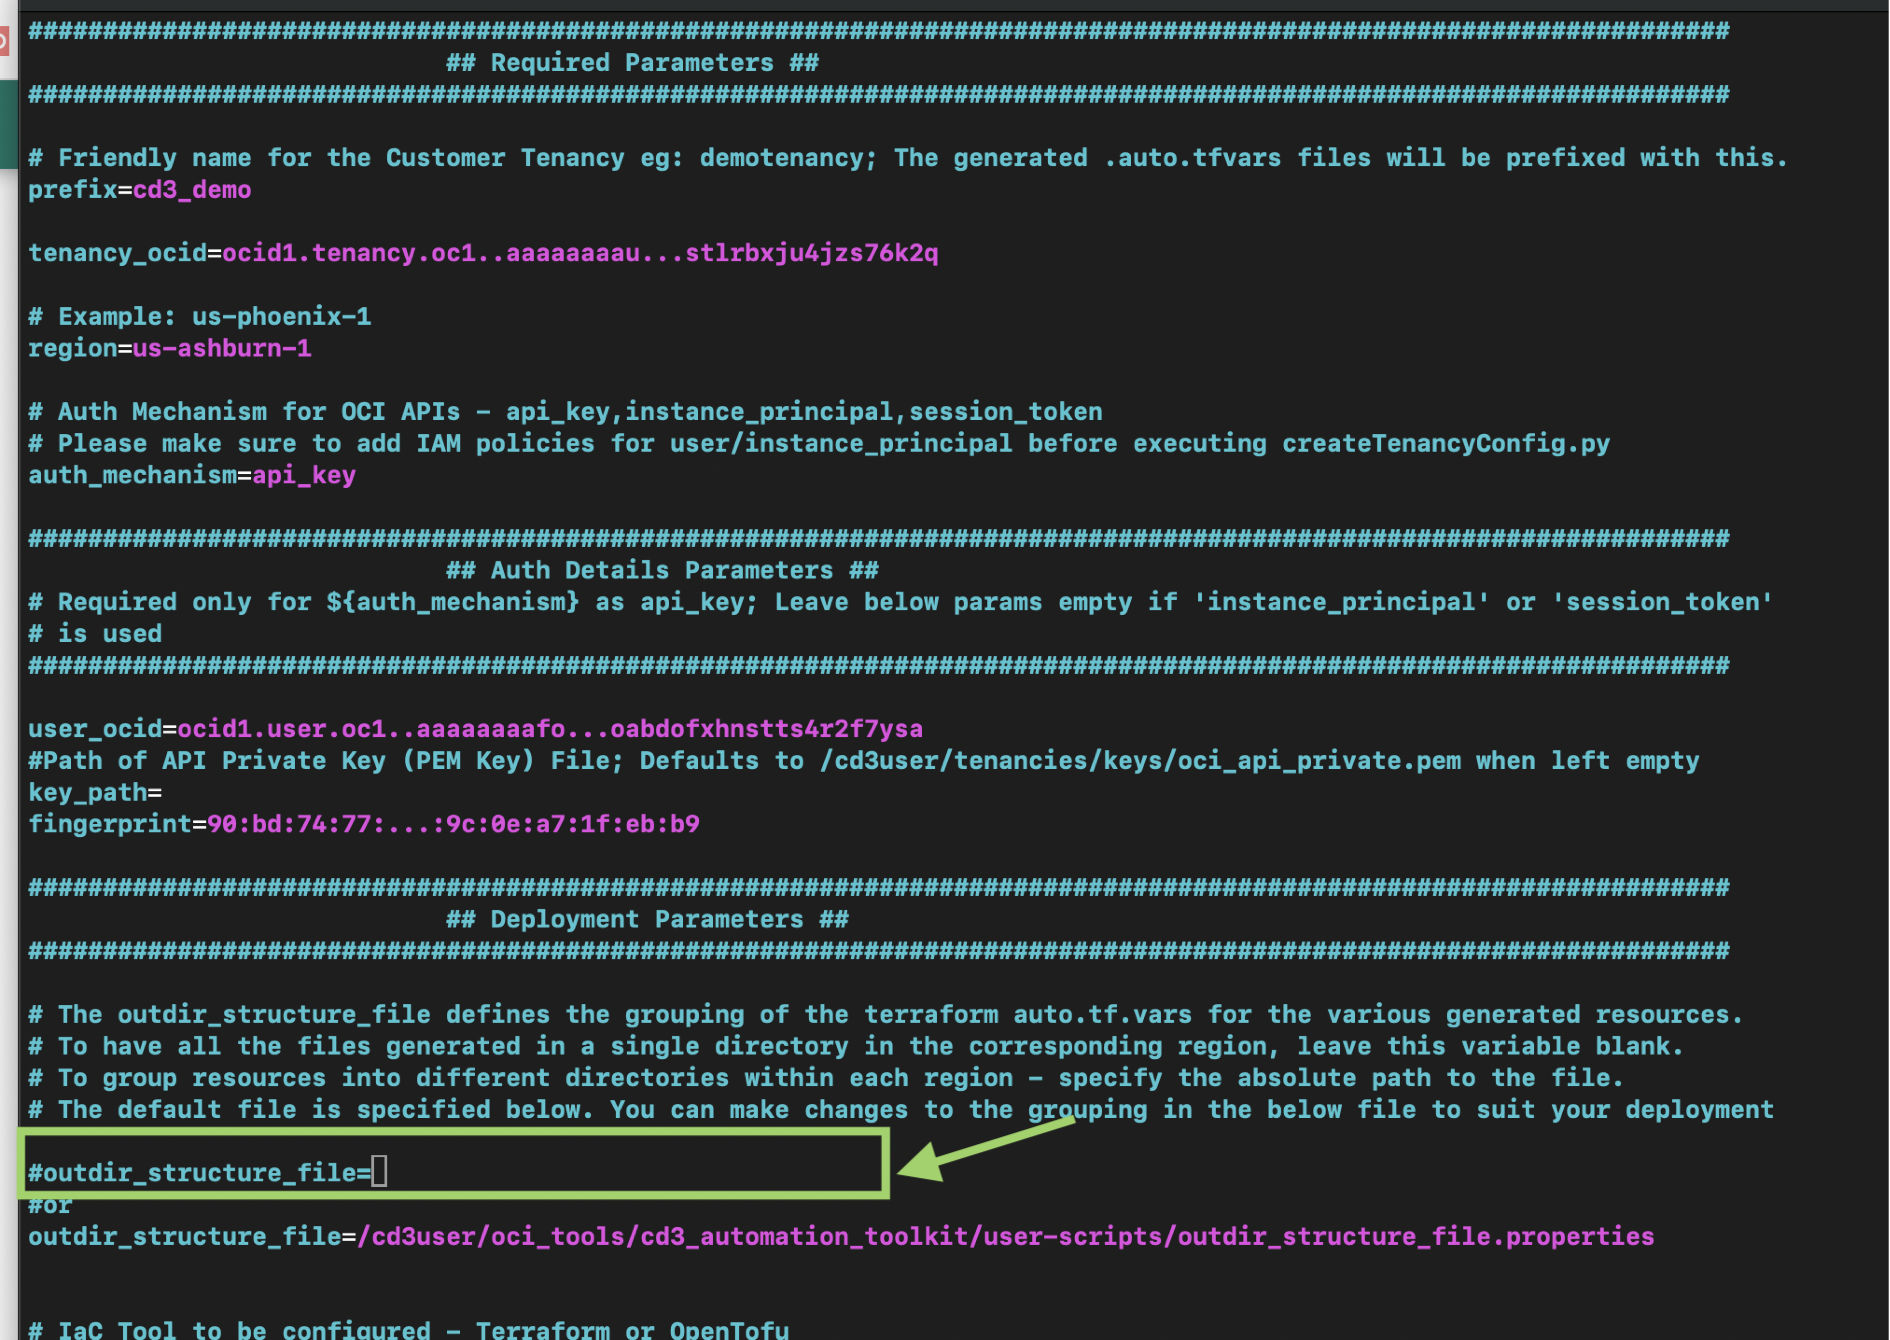Place cursor after the empty key_path= line

pyautogui.click(x=166, y=793)
